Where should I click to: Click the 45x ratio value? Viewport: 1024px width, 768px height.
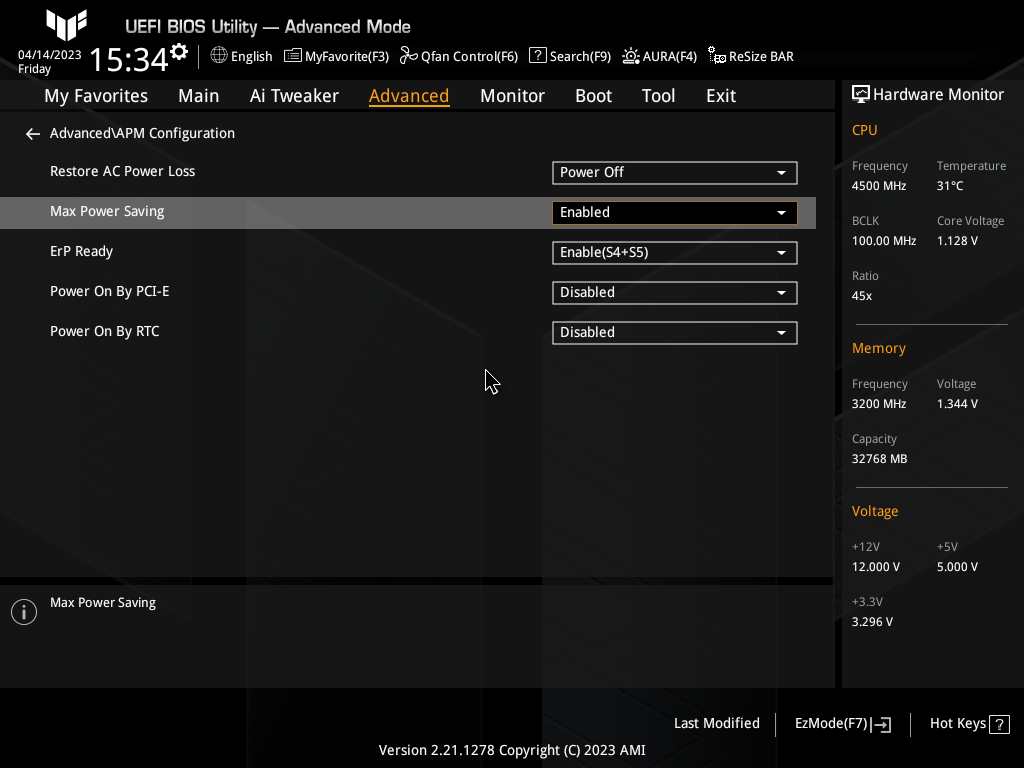pyautogui.click(x=861, y=296)
